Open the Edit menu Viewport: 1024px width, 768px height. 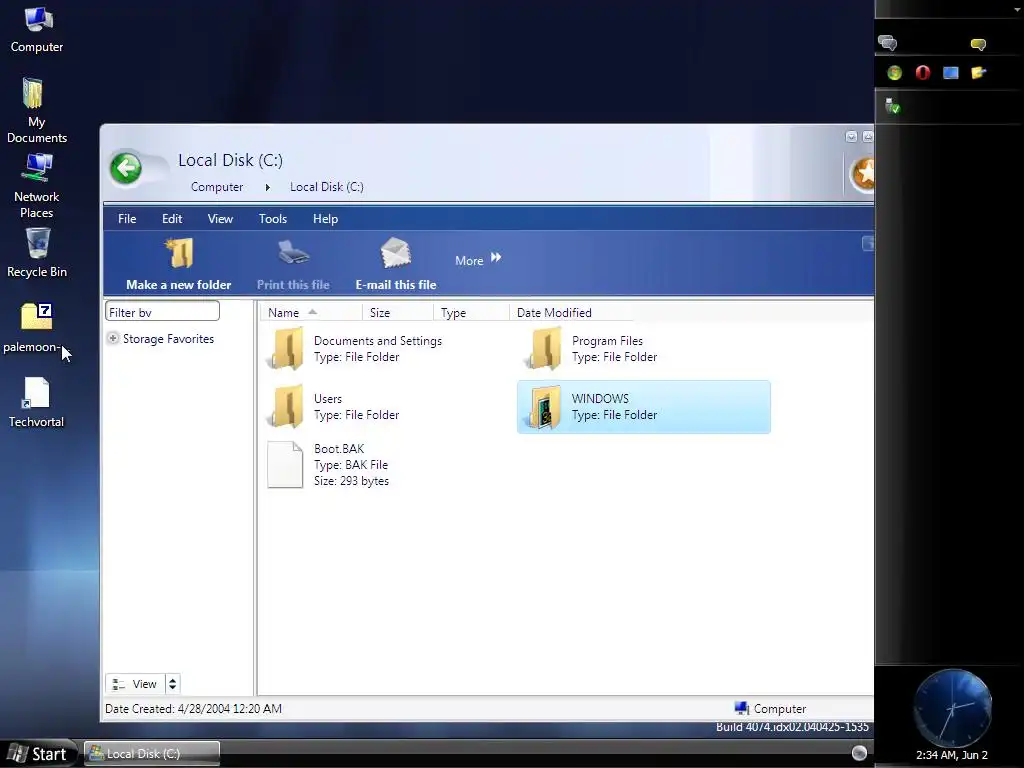click(172, 219)
